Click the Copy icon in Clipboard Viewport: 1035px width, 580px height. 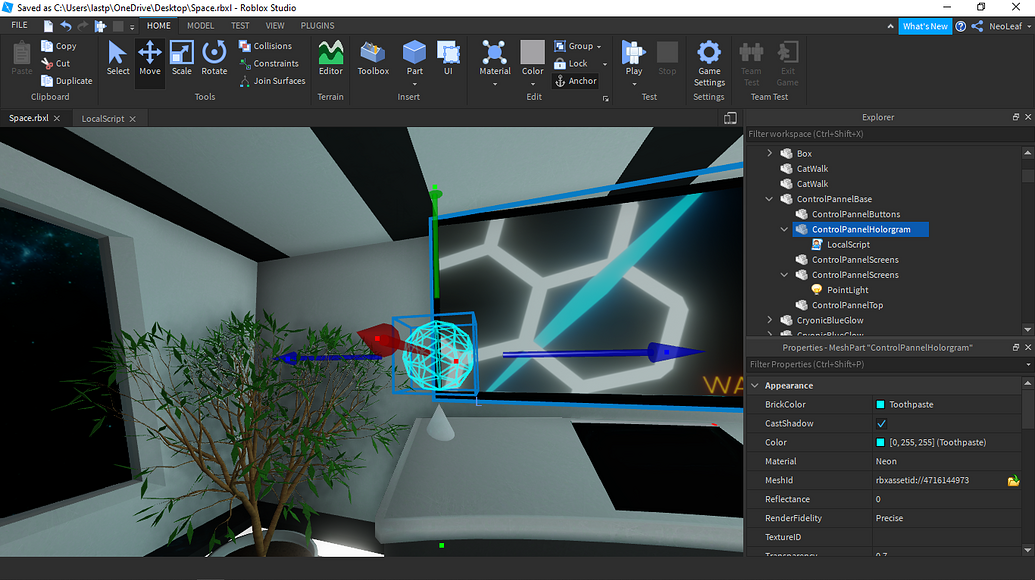click(47, 46)
